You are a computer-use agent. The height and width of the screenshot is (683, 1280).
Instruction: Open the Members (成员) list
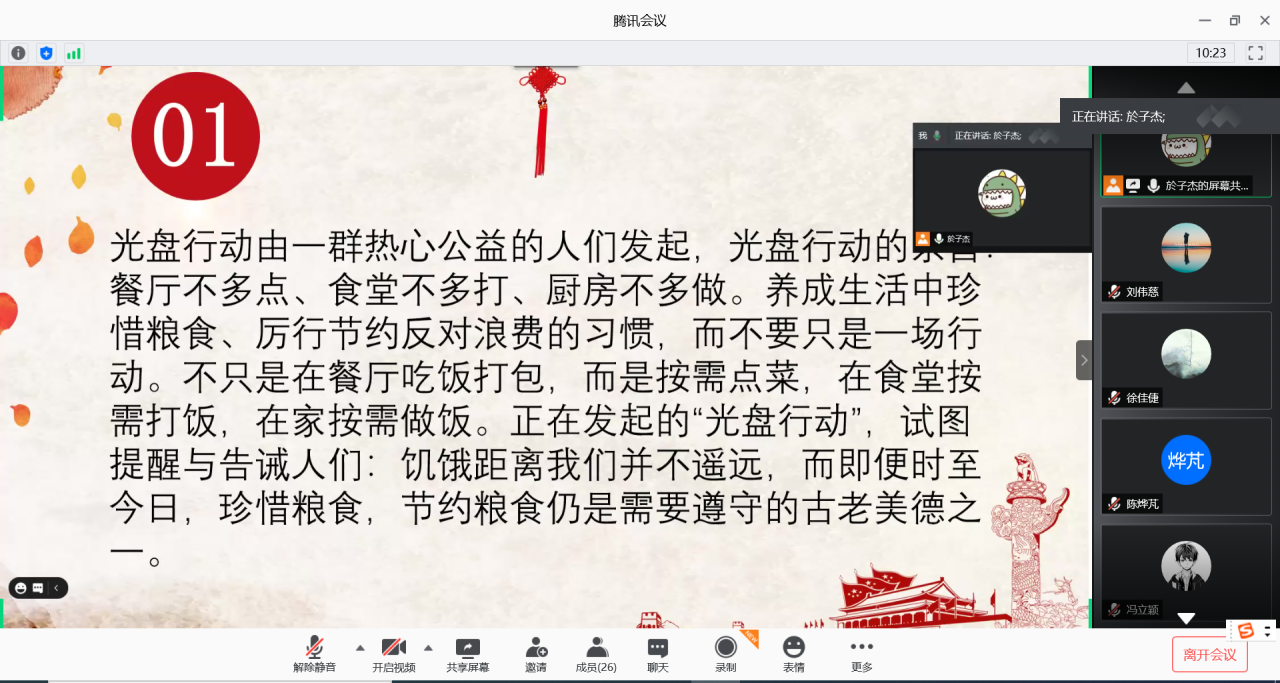pyautogui.click(x=596, y=655)
